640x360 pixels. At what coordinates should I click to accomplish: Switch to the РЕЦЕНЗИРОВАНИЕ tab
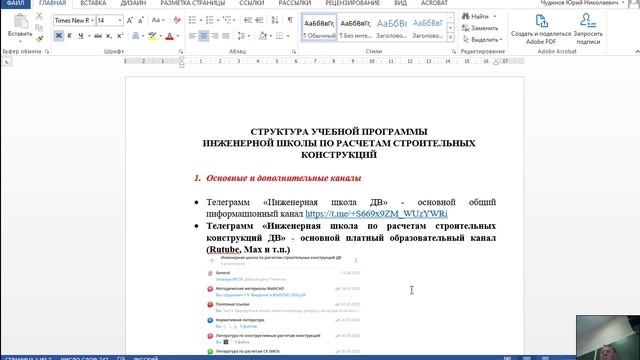click(352, 3)
